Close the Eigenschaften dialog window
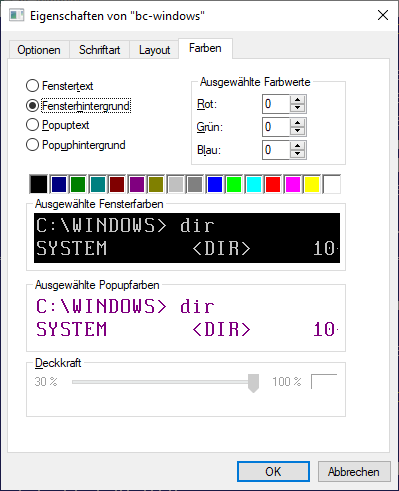The width and height of the screenshot is (399, 491). tap(383, 15)
